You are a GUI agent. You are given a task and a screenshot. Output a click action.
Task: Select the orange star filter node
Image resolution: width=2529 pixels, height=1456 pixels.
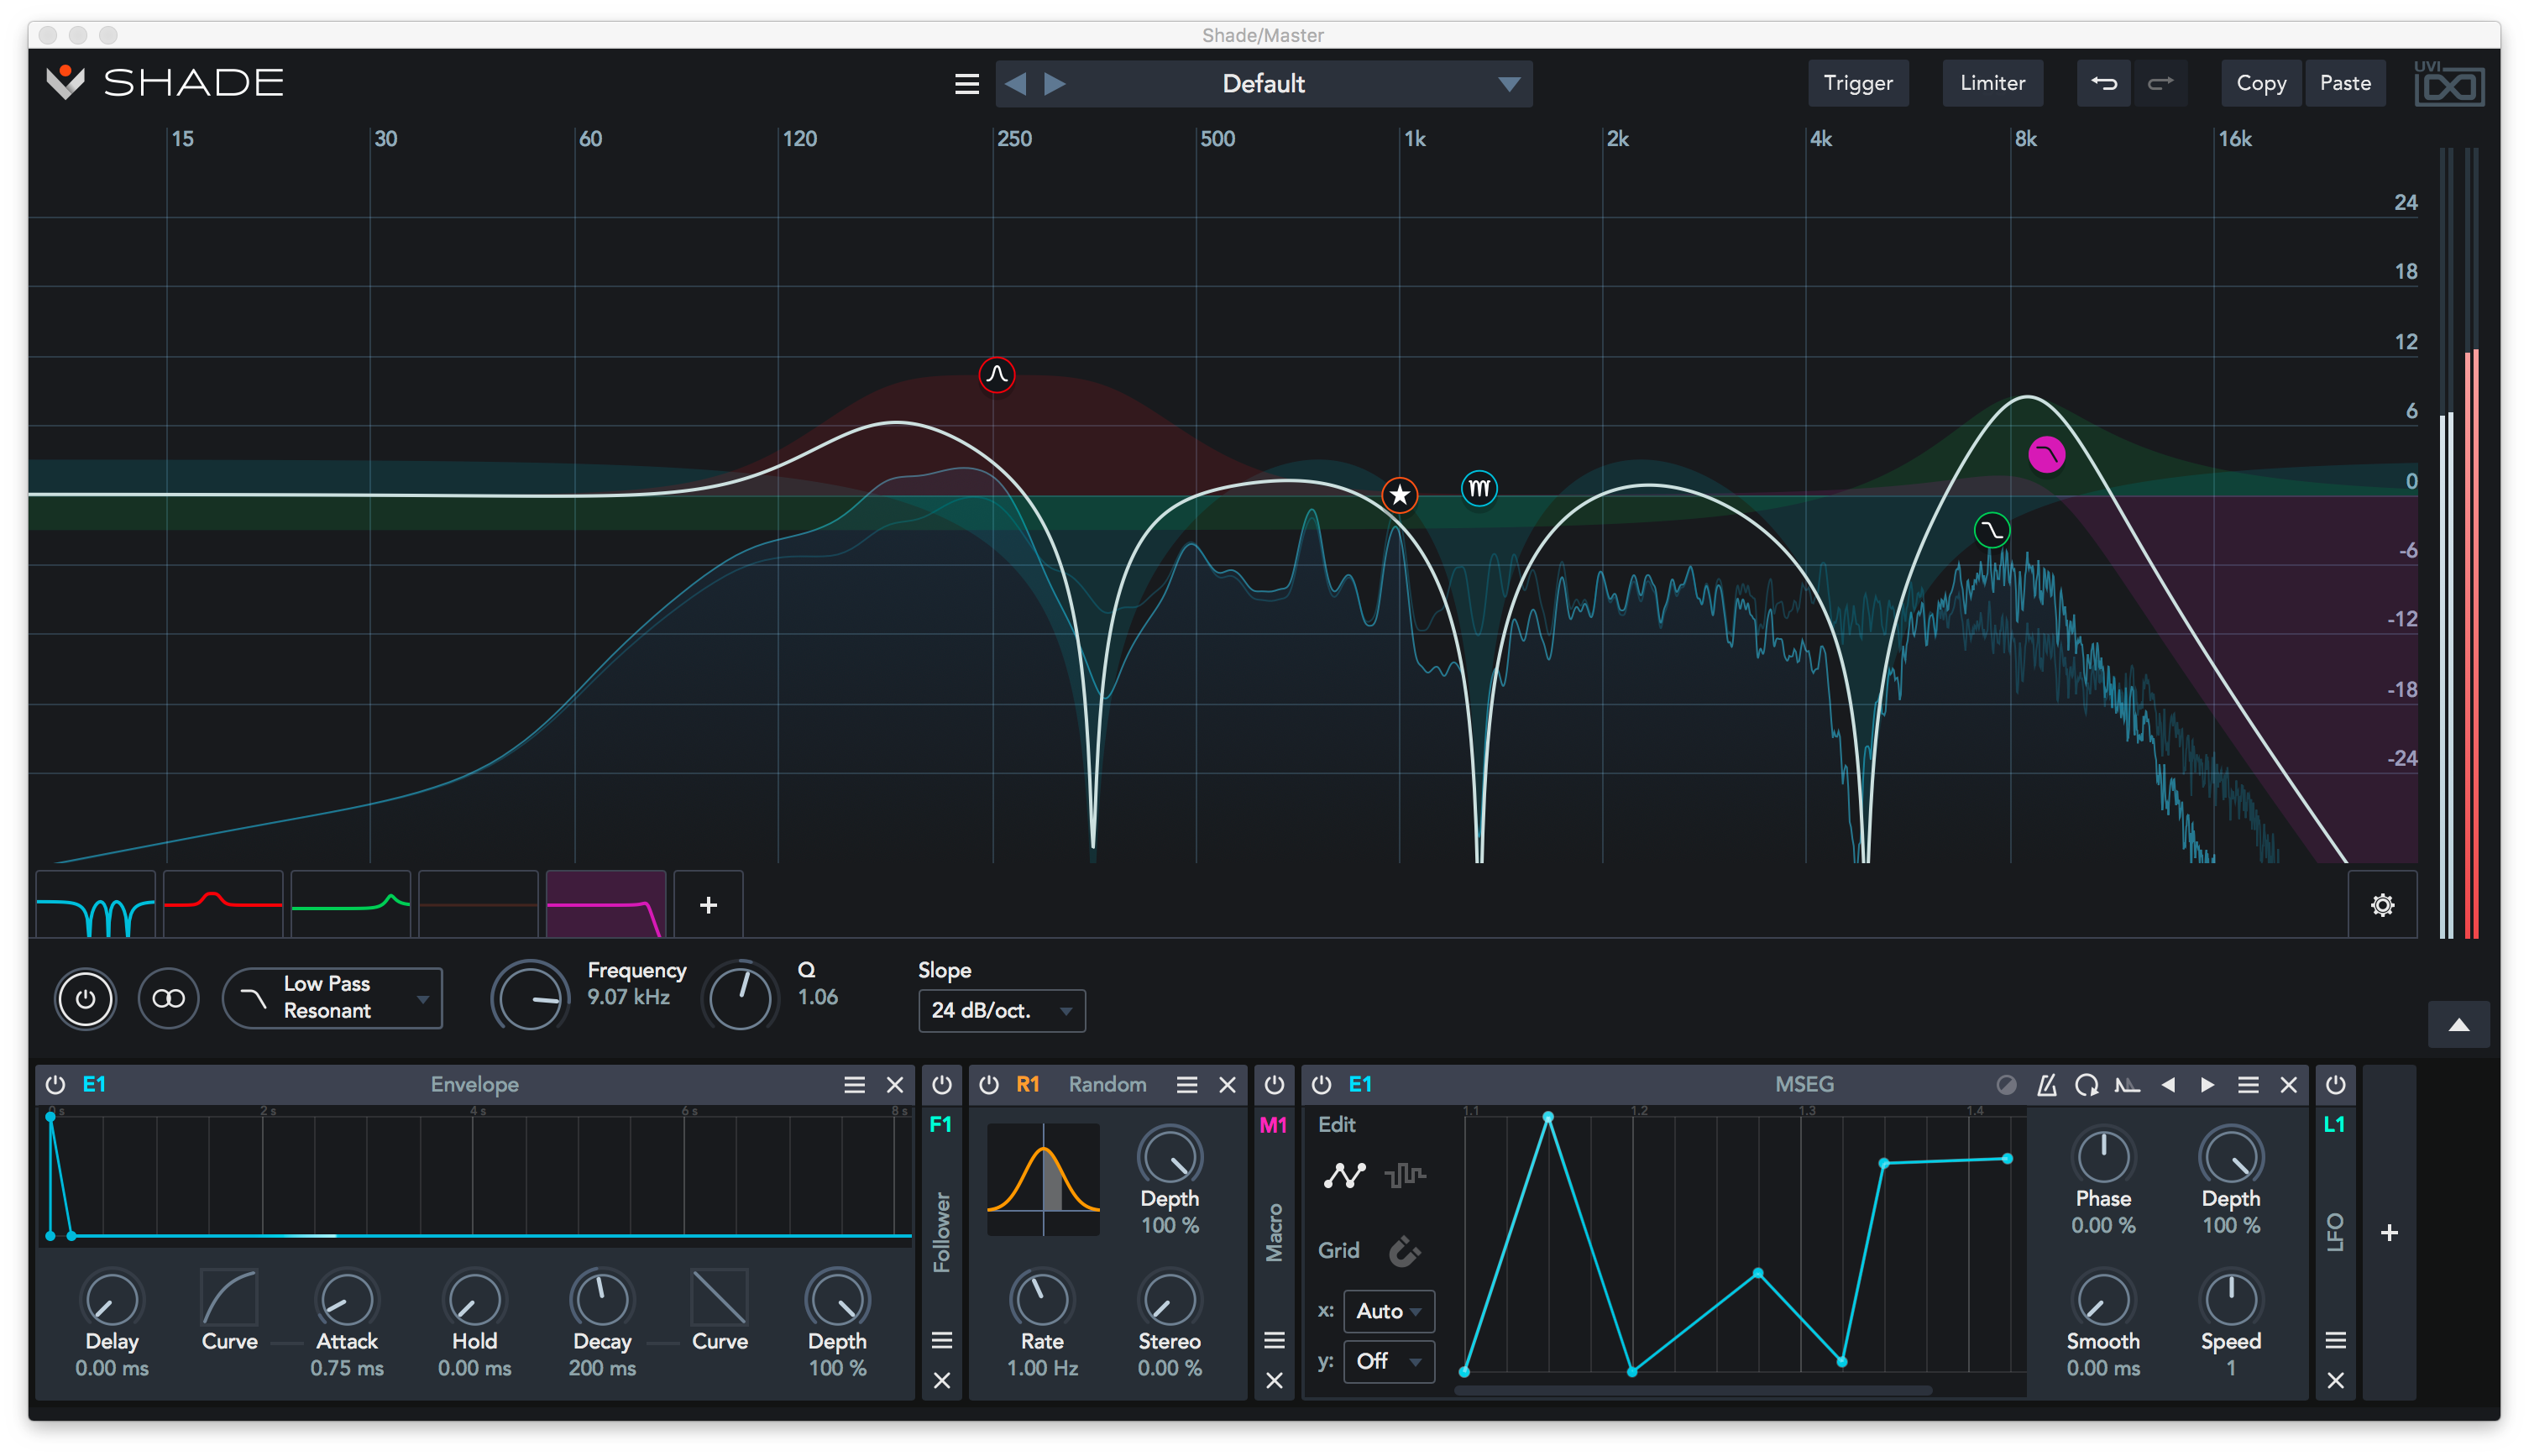pyautogui.click(x=1399, y=494)
